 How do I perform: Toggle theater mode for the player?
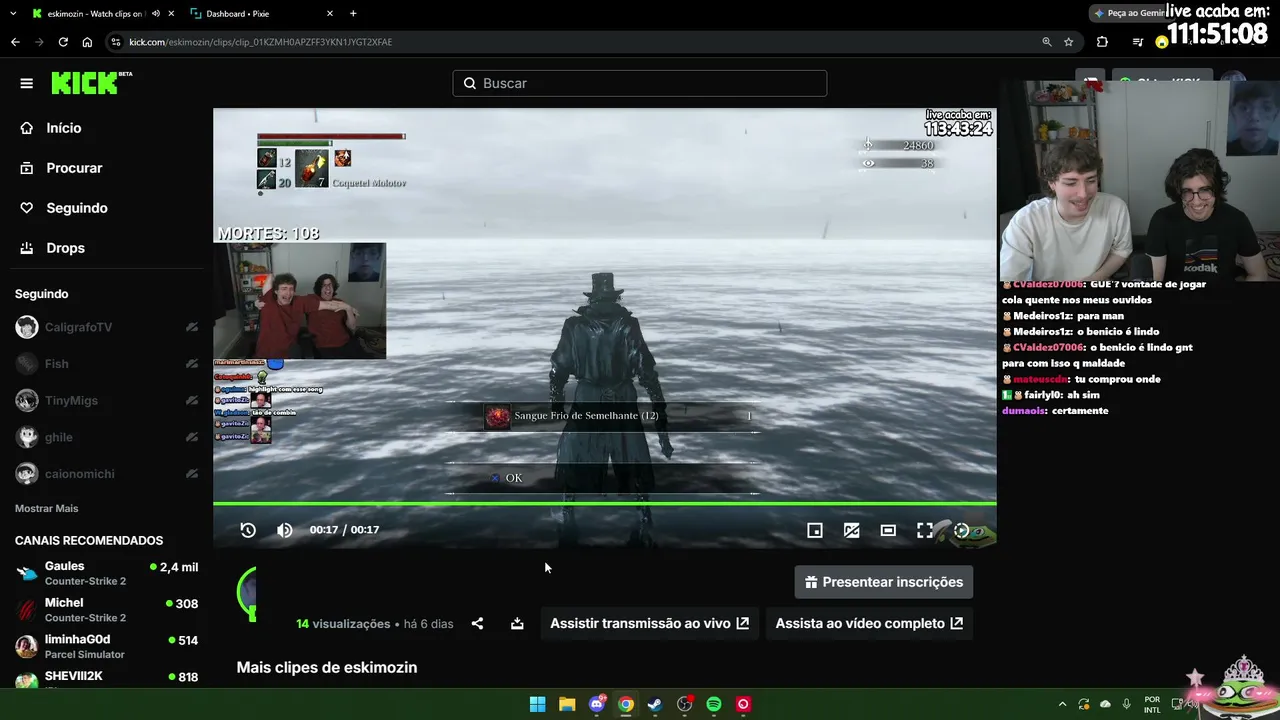888,530
